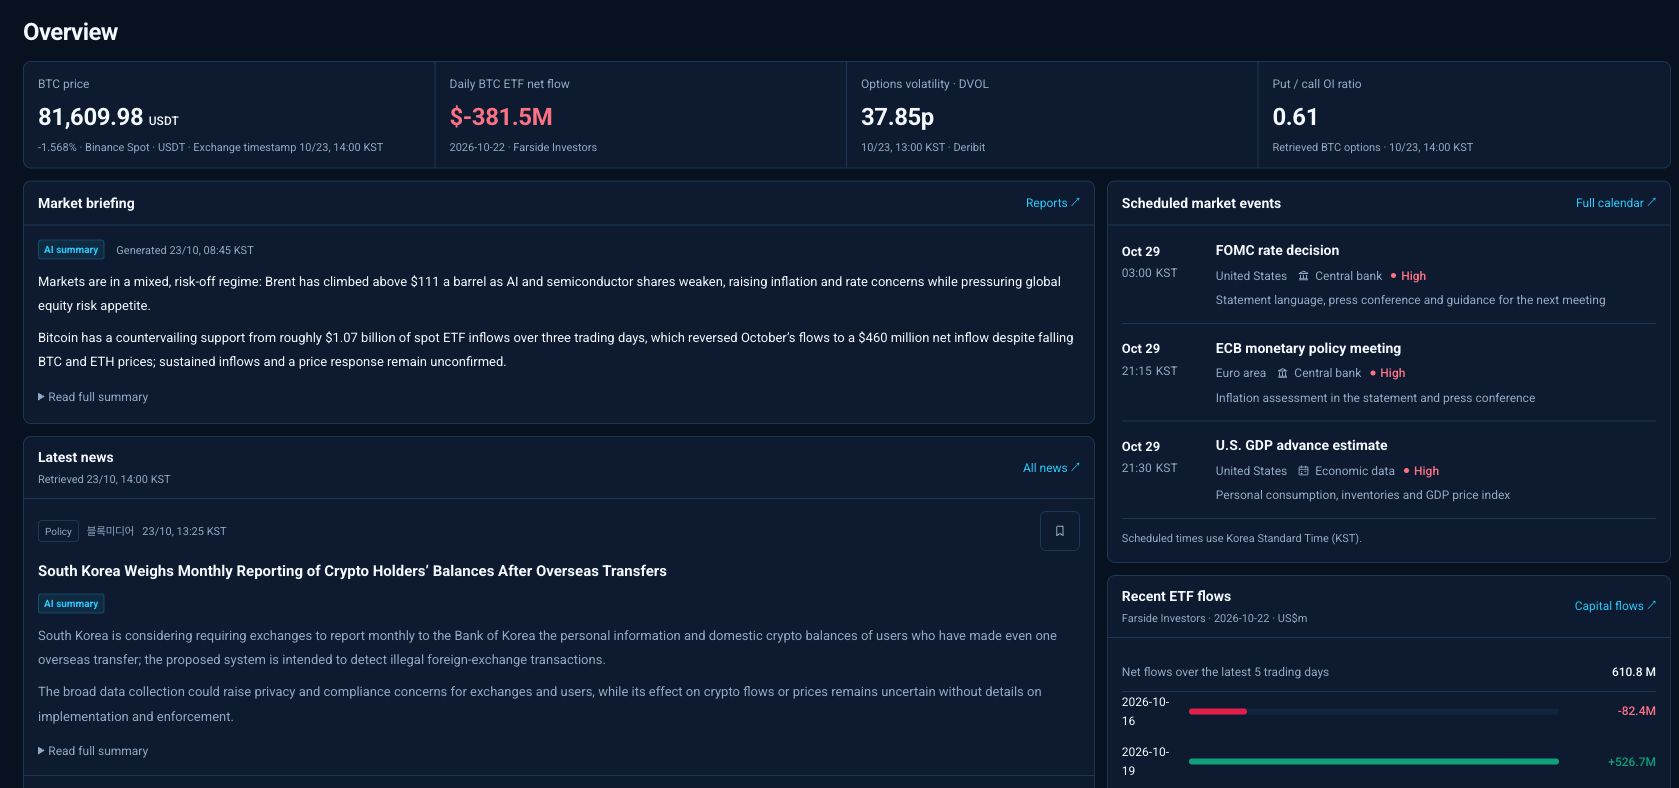Expand Read full summary under South Korea article
This screenshot has height=788, width=1679.
tap(93, 751)
